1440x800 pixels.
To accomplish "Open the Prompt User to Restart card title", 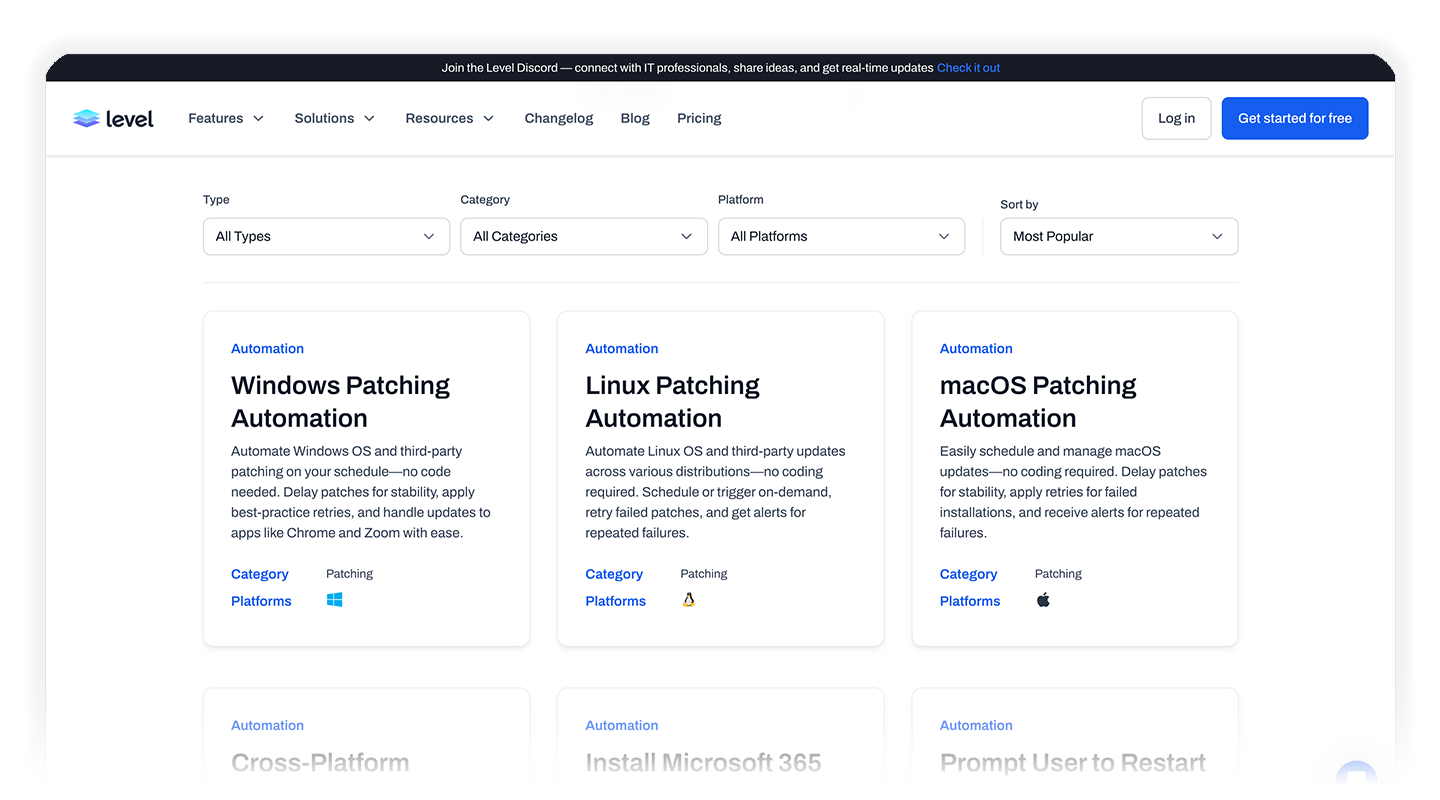I will (x=1073, y=763).
